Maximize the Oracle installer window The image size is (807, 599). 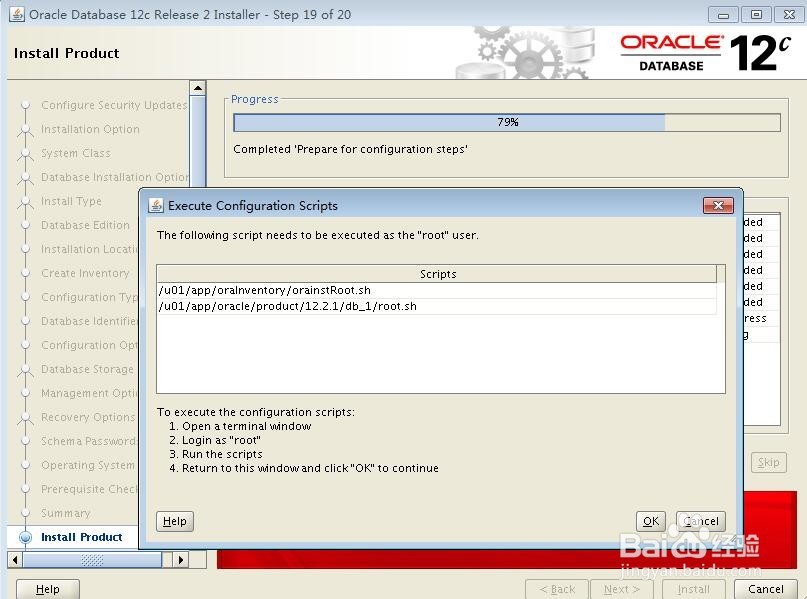[x=756, y=14]
